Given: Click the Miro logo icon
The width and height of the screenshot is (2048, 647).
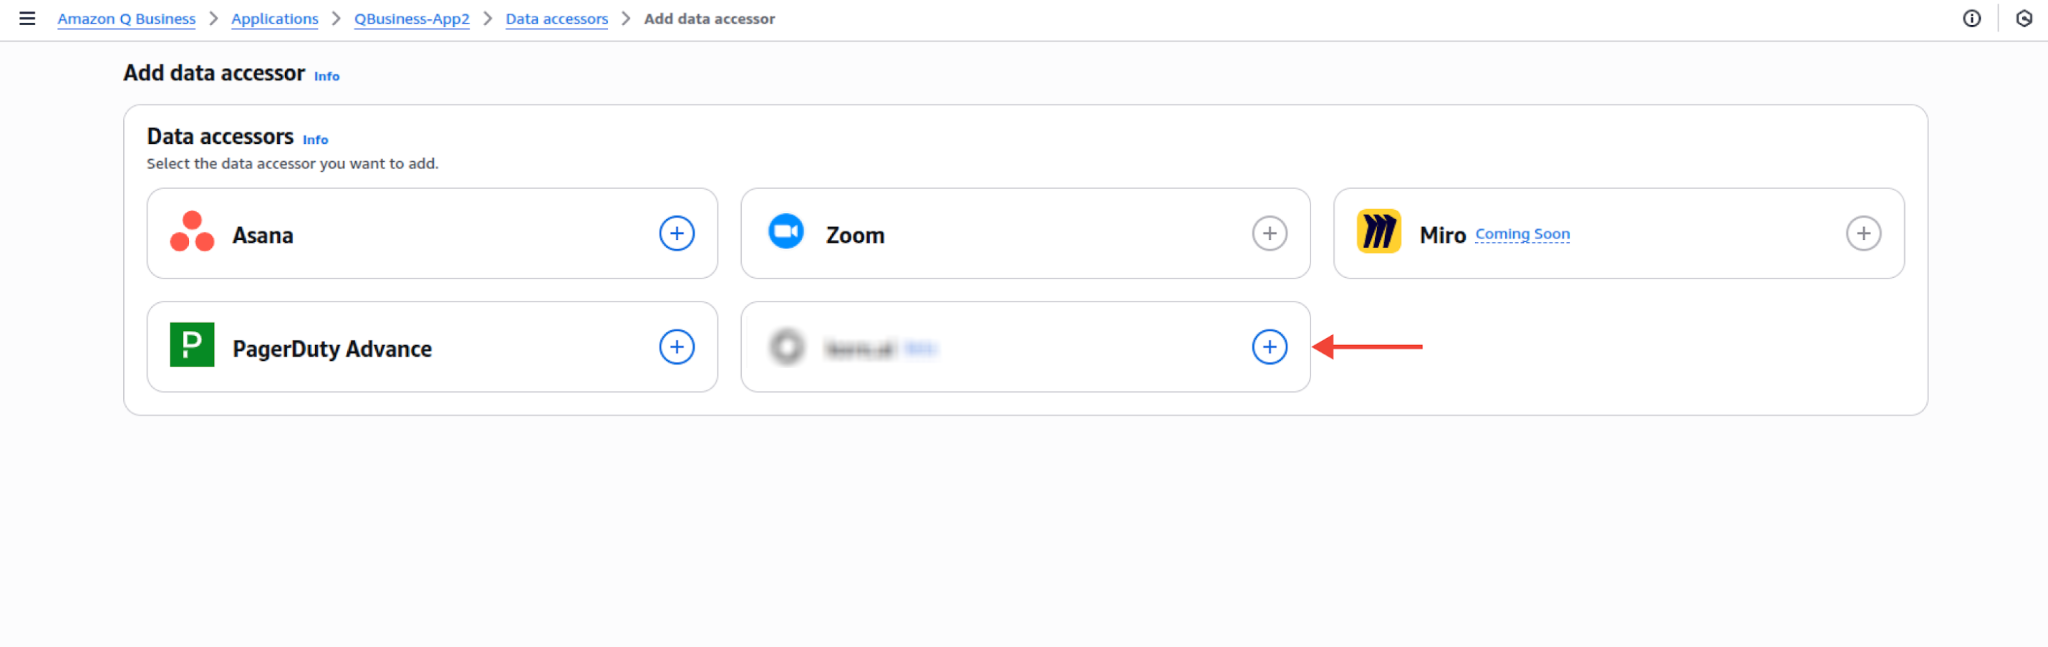Looking at the screenshot, I should [1379, 232].
